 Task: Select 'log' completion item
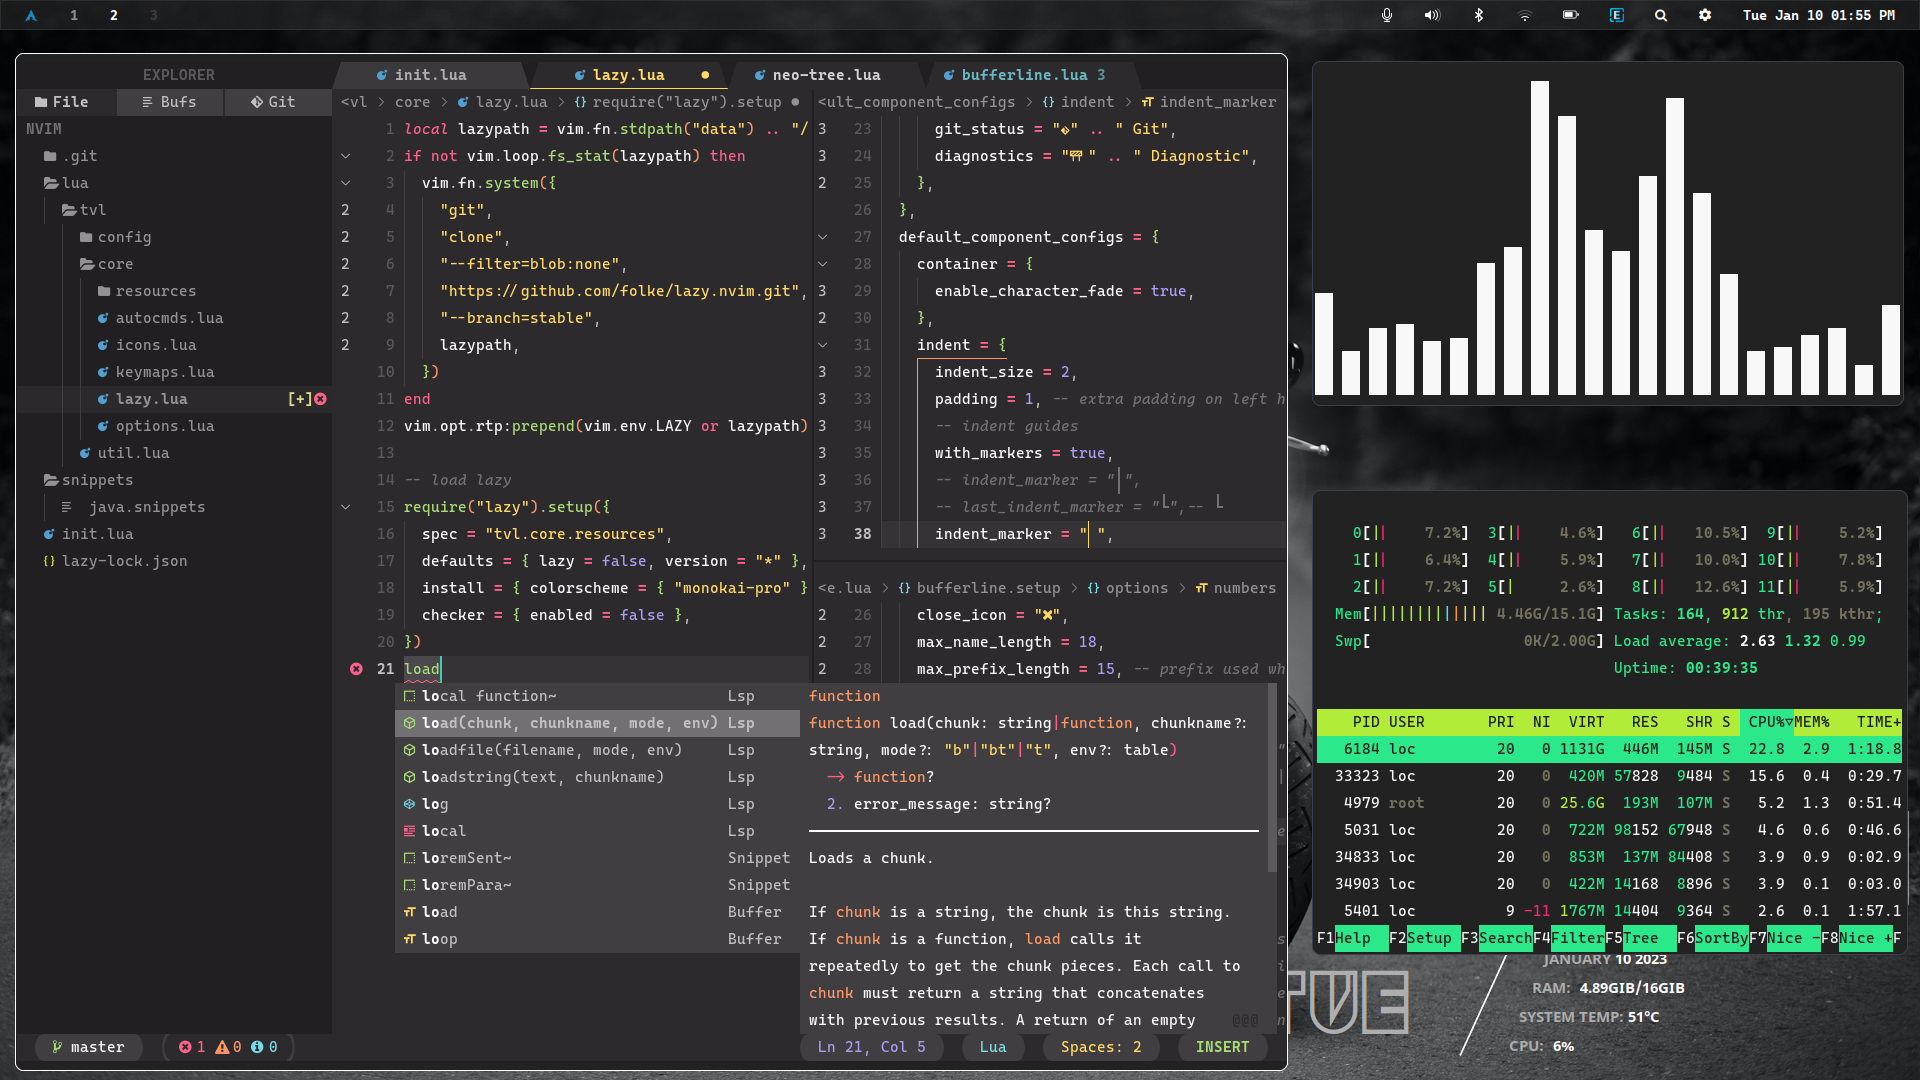coord(597,804)
